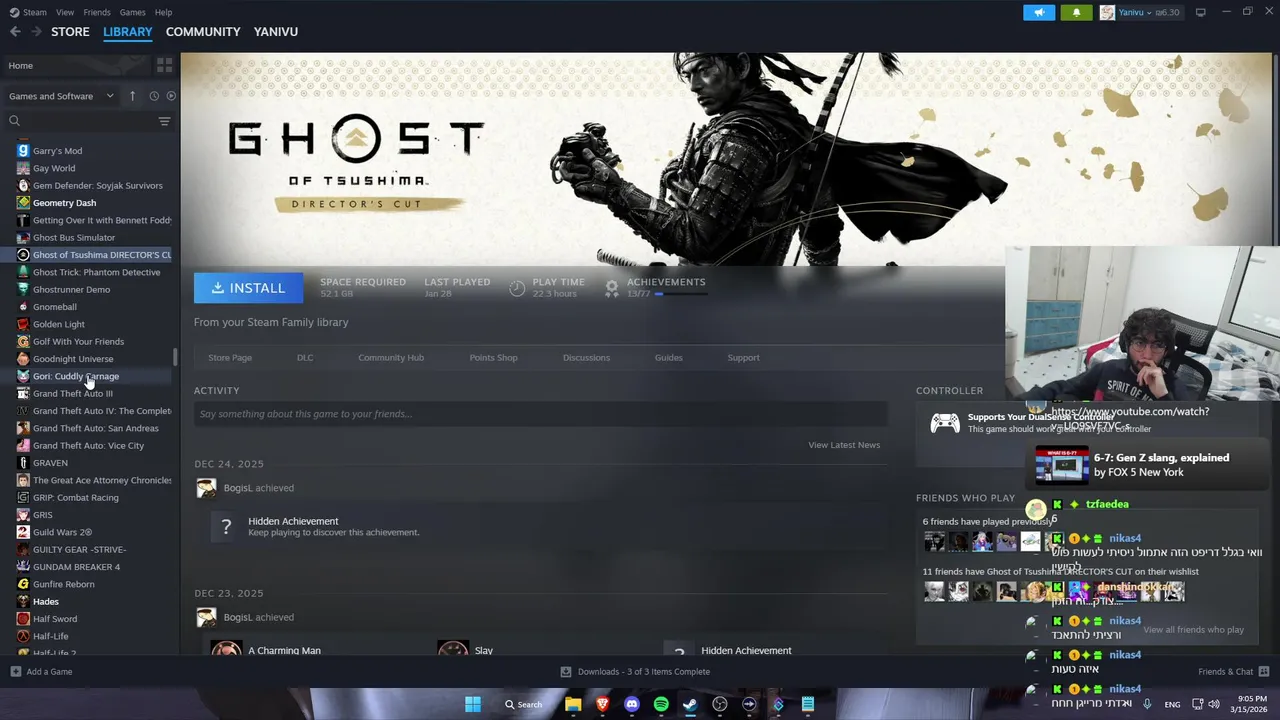Image resolution: width=1280 pixels, height=720 pixels.
Task: Click the A Charming Man achievement
Action: [284, 650]
